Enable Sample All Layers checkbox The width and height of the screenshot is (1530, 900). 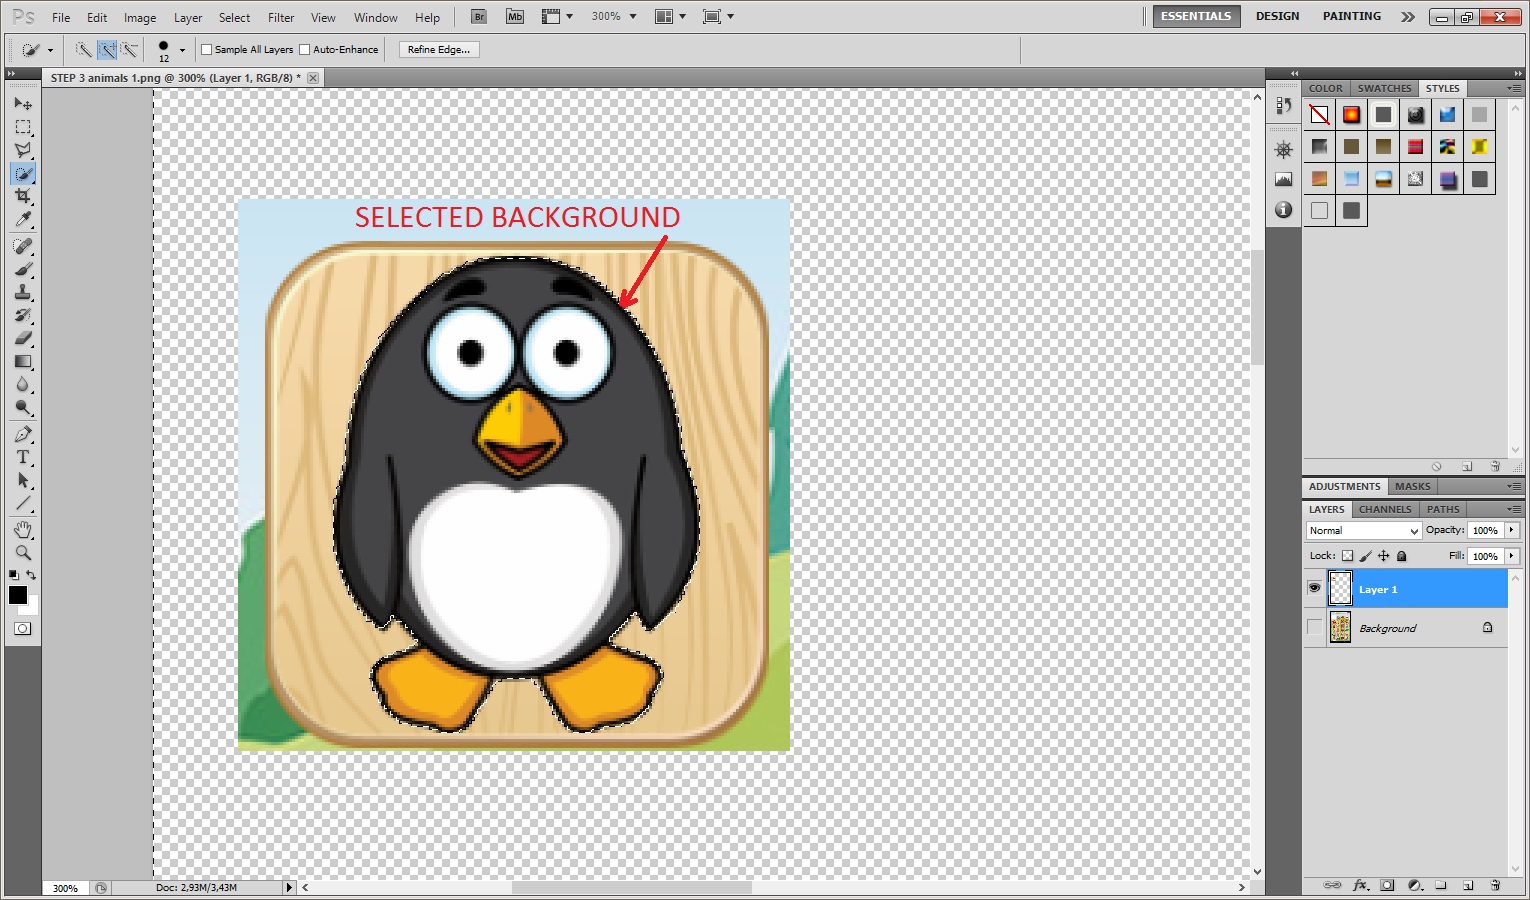207,50
